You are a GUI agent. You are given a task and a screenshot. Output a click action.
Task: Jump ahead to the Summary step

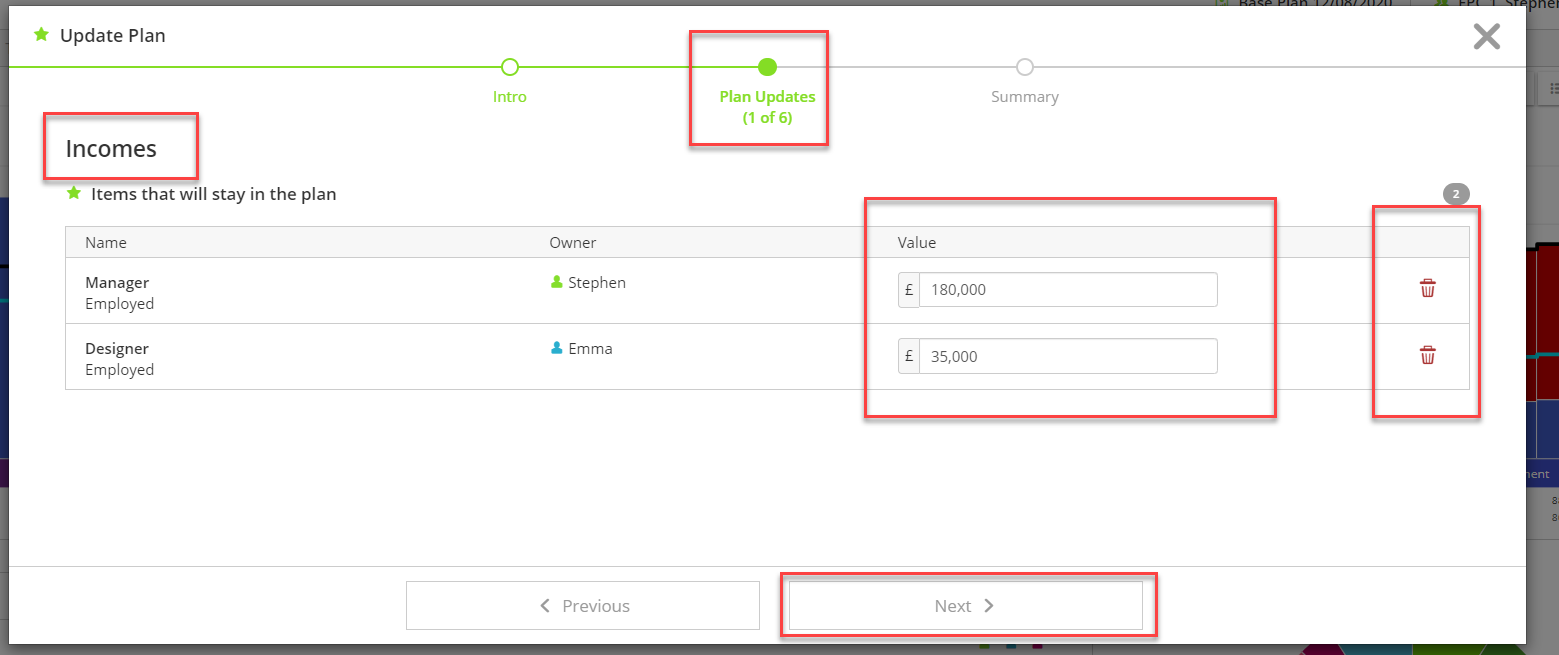pos(1024,67)
